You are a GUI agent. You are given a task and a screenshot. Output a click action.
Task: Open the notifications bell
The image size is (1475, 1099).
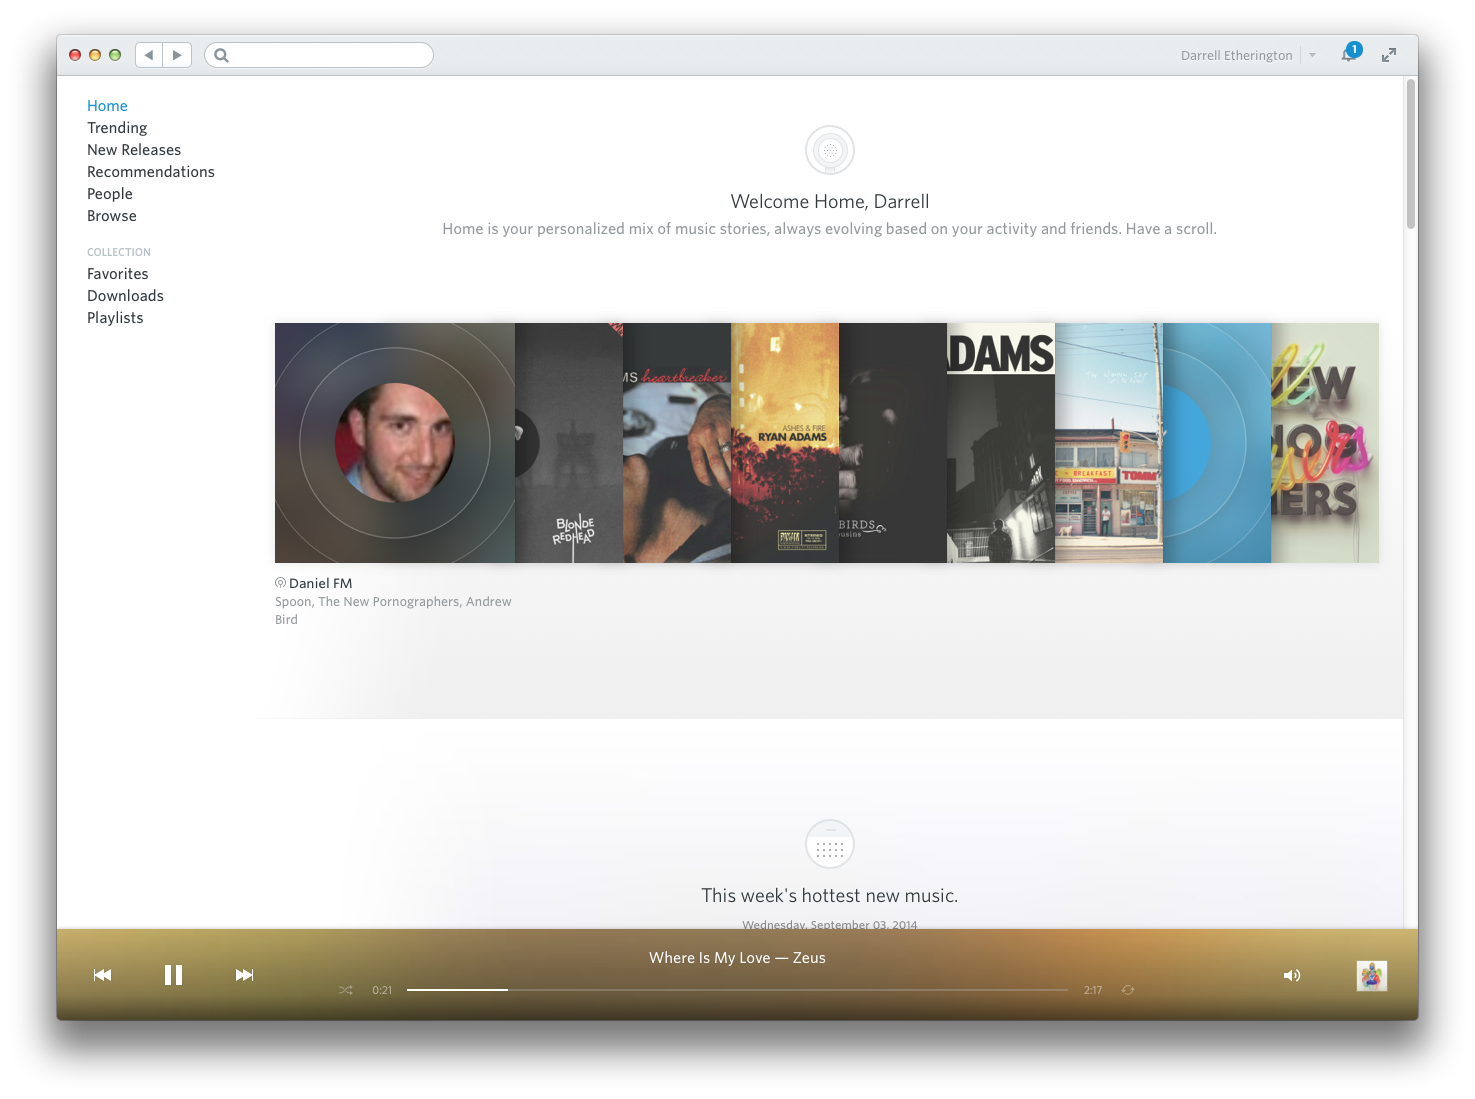[x=1349, y=54]
